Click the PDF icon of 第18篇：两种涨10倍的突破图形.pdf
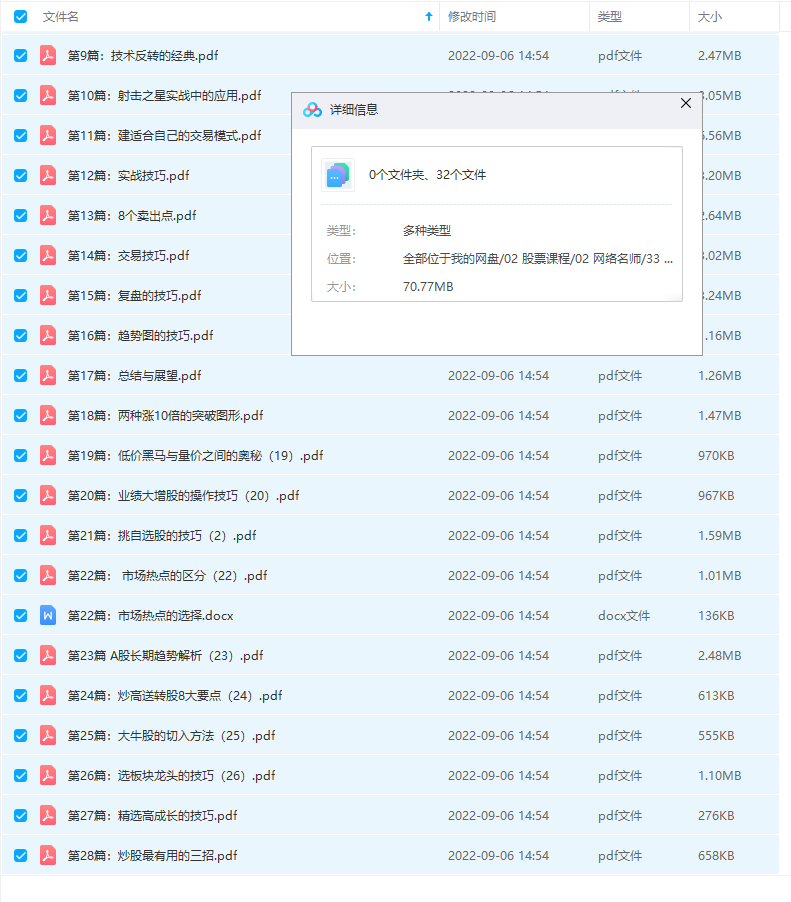This screenshot has width=791, height=902. tap(48, 415)
